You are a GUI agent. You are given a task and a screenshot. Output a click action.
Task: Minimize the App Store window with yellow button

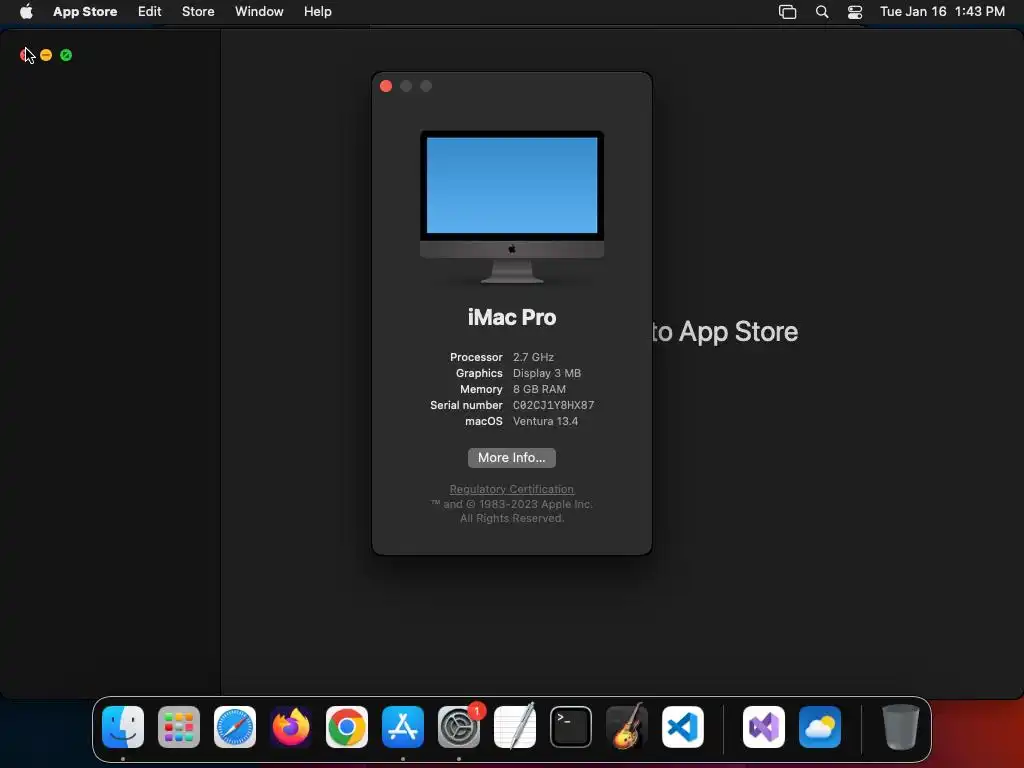pyautogui.click(x=46, y=55)
